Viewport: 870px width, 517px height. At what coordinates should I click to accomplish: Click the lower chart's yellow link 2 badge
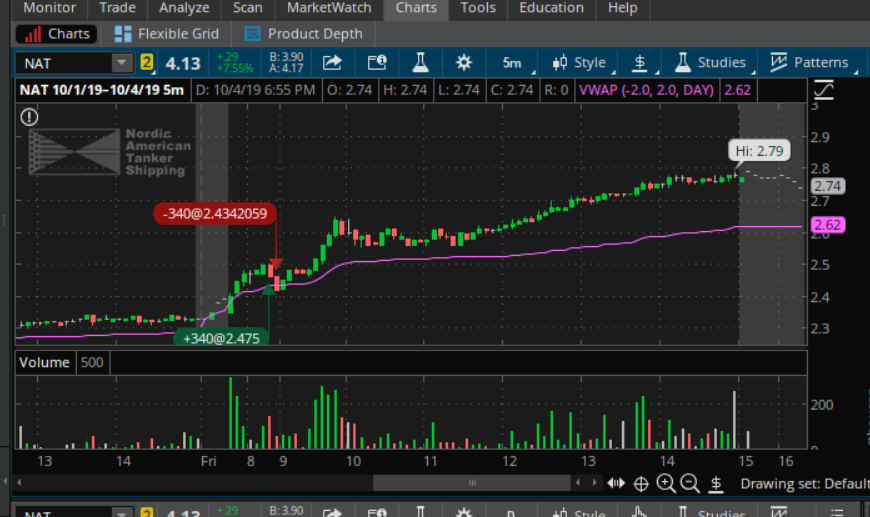point(146,513)
